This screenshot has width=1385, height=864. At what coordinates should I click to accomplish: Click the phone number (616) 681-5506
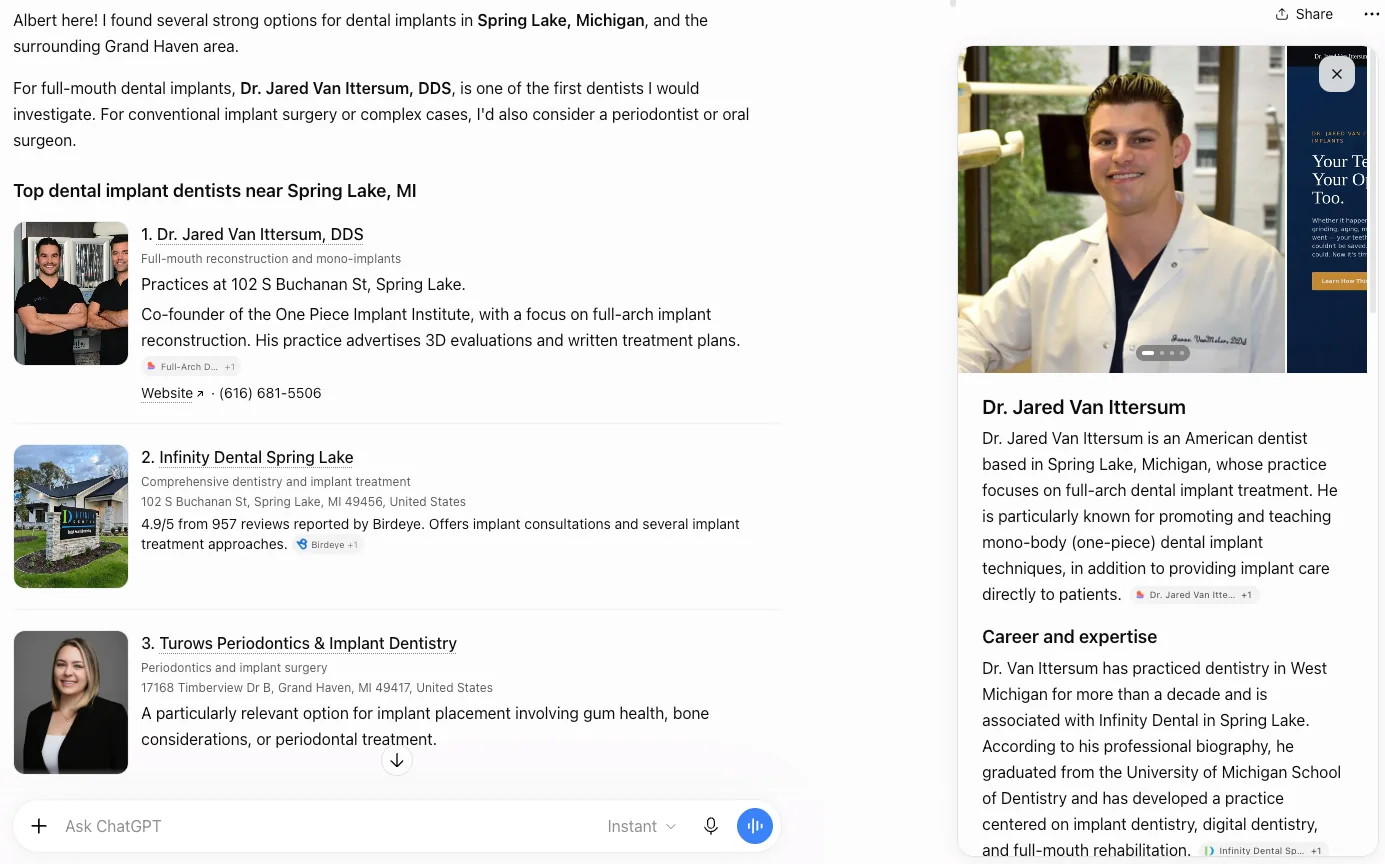tap(270, 394)
